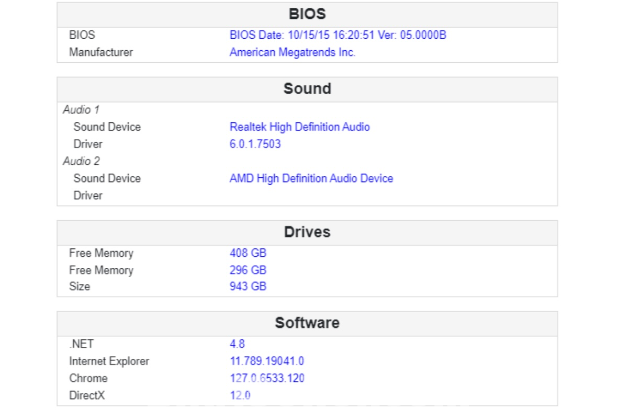Click the 943 GB drive size value

(248, 287)
